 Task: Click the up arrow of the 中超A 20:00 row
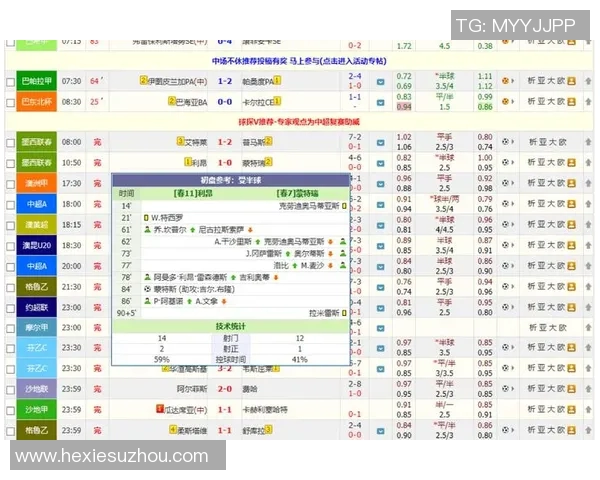pos(588,266)
